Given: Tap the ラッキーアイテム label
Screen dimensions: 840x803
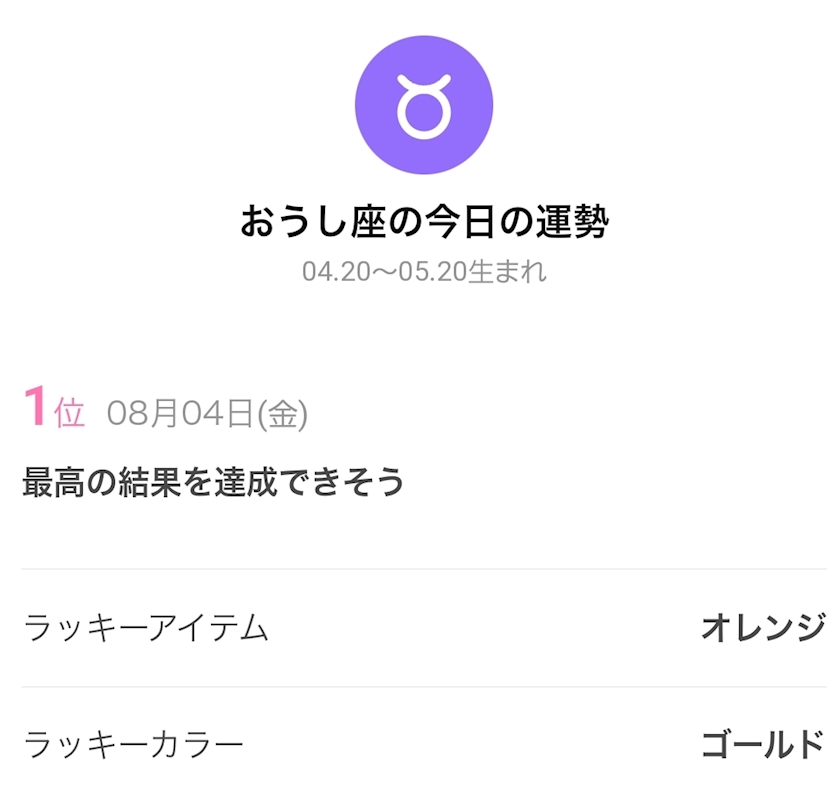Looking at the screenshot, I should click(x=146, y=627).
